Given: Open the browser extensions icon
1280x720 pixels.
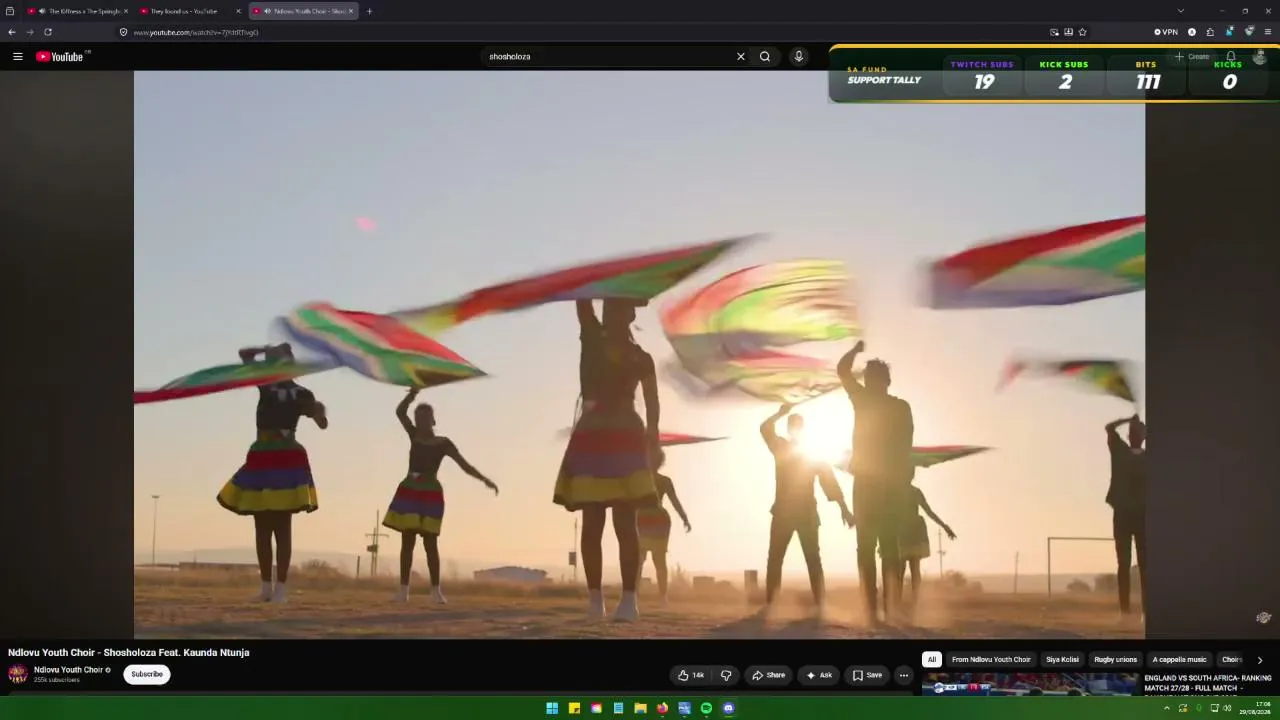Looking at the screenshot, I should pos(1210,32).
